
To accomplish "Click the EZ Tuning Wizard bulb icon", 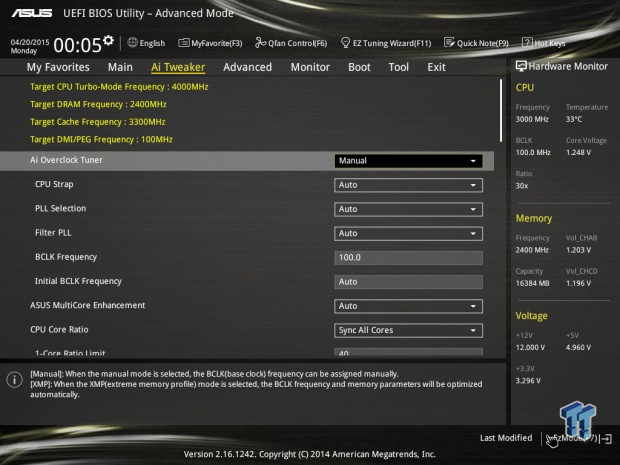I will pyautogui.click(x=345, y=42).
